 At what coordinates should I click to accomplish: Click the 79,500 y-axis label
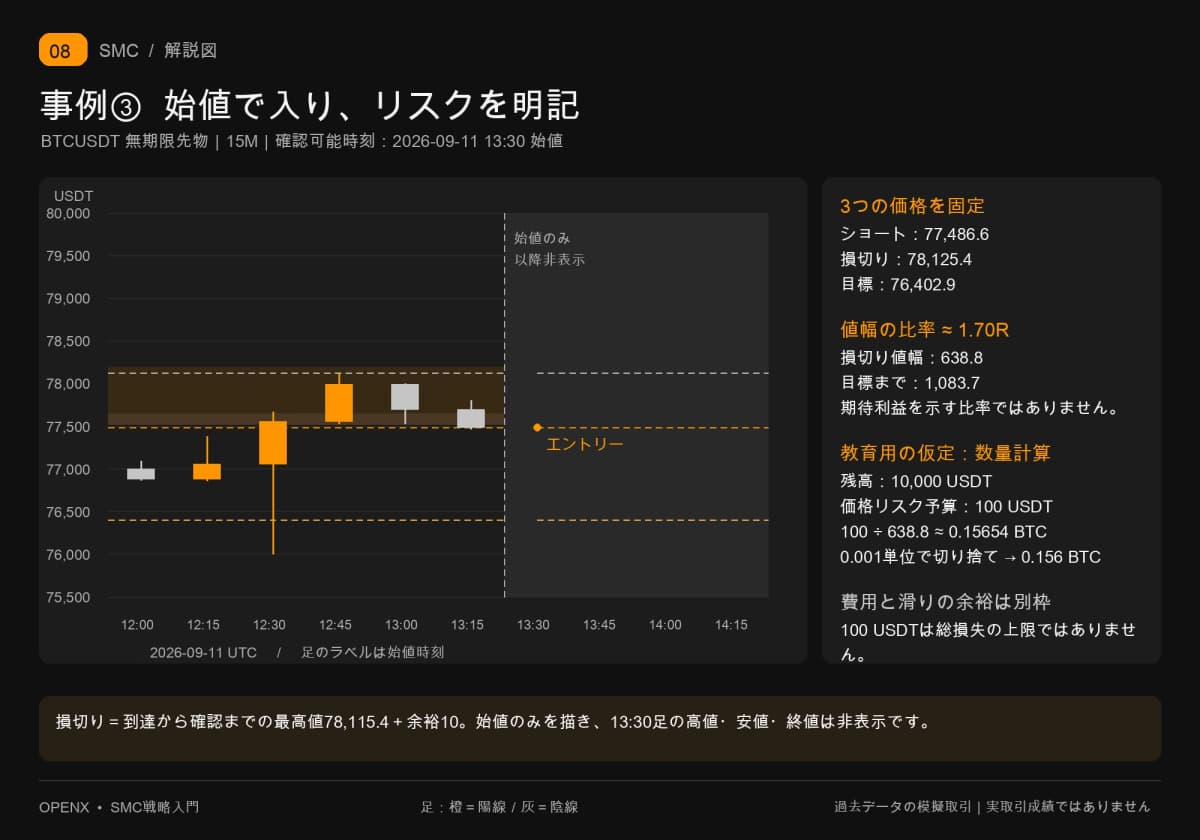click(69, 256)
